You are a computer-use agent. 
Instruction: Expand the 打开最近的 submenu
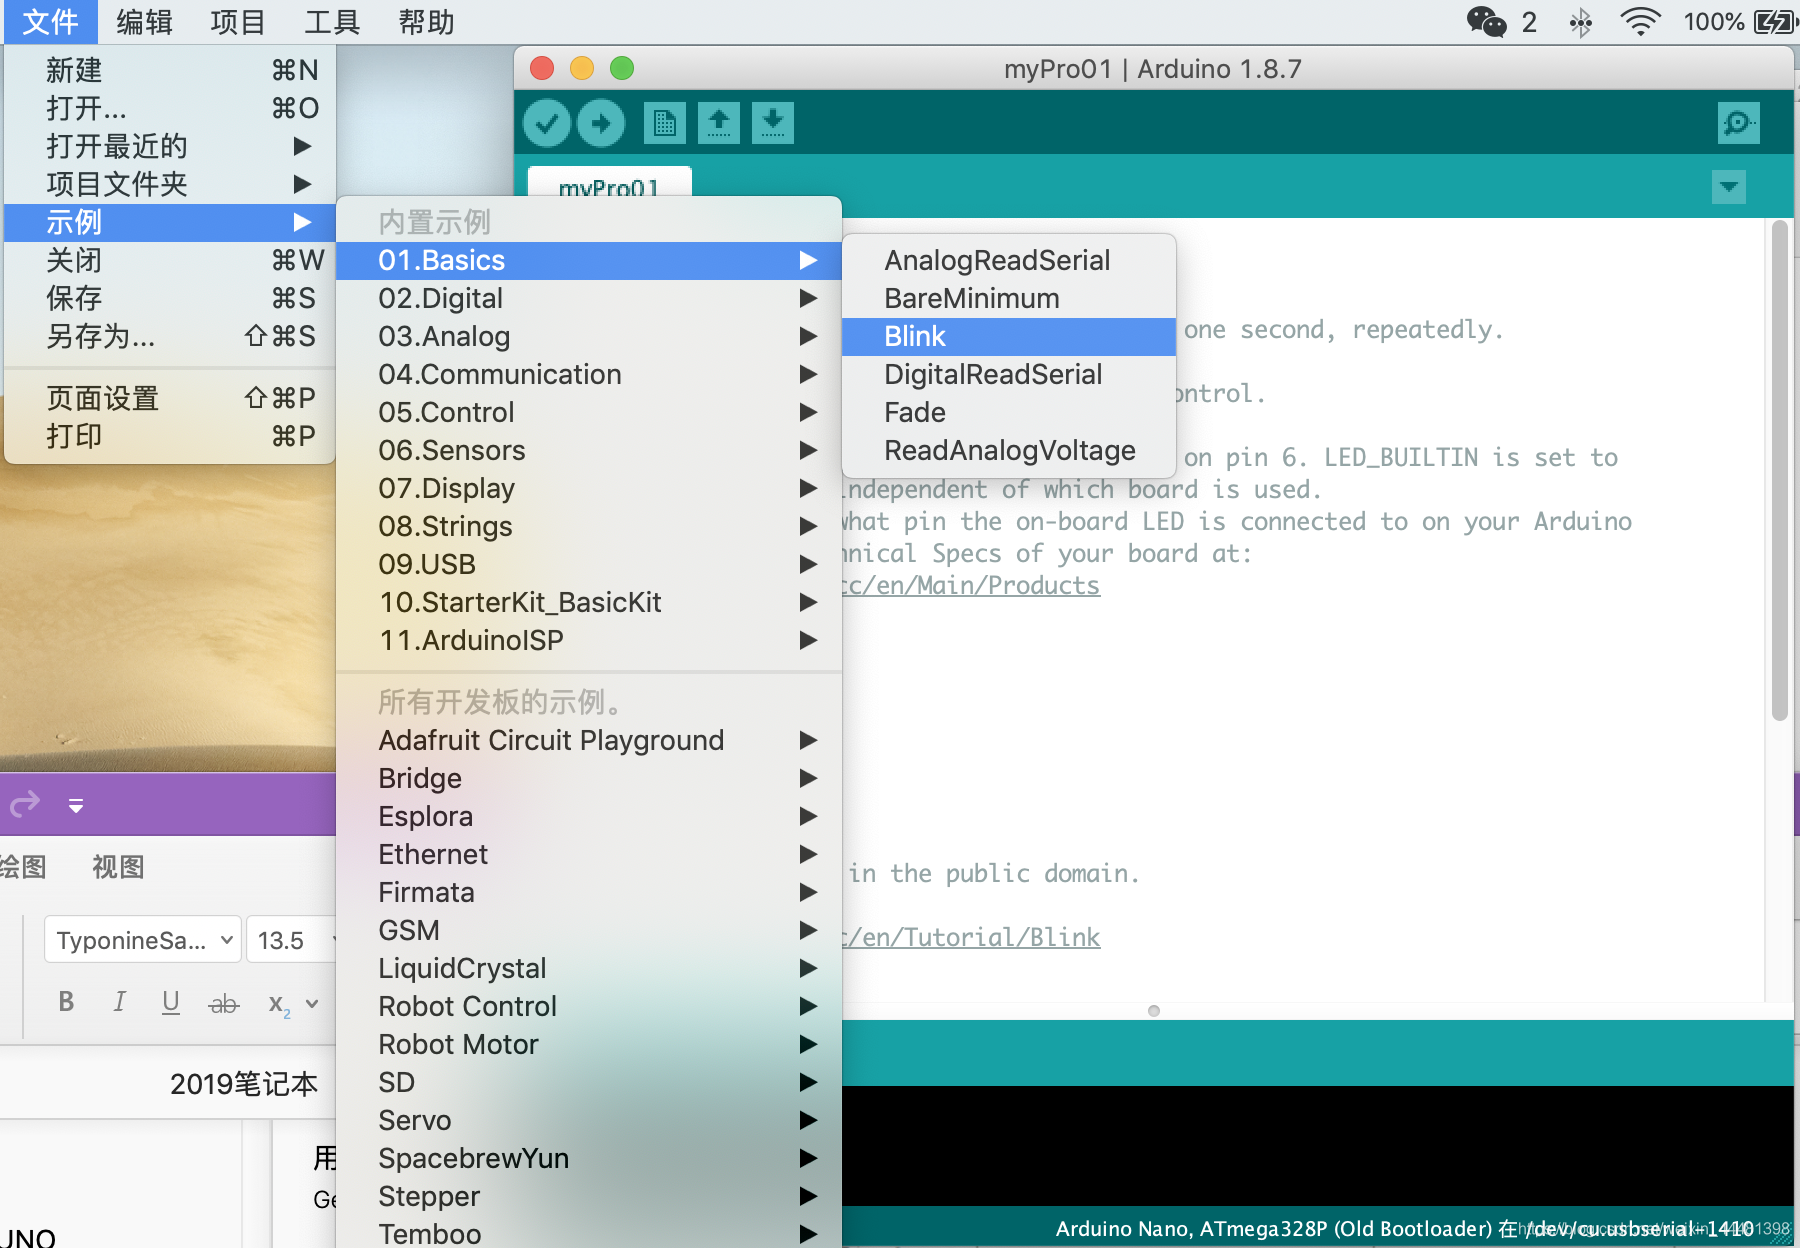(x=170, y=146)
